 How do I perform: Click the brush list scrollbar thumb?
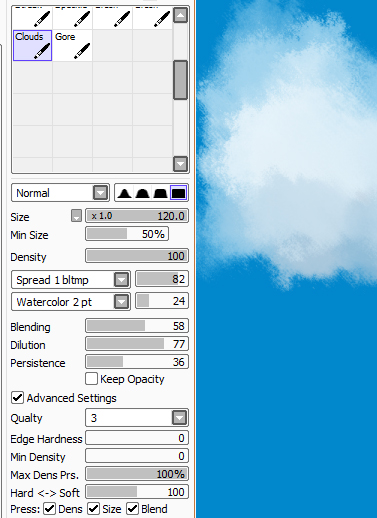180,80
